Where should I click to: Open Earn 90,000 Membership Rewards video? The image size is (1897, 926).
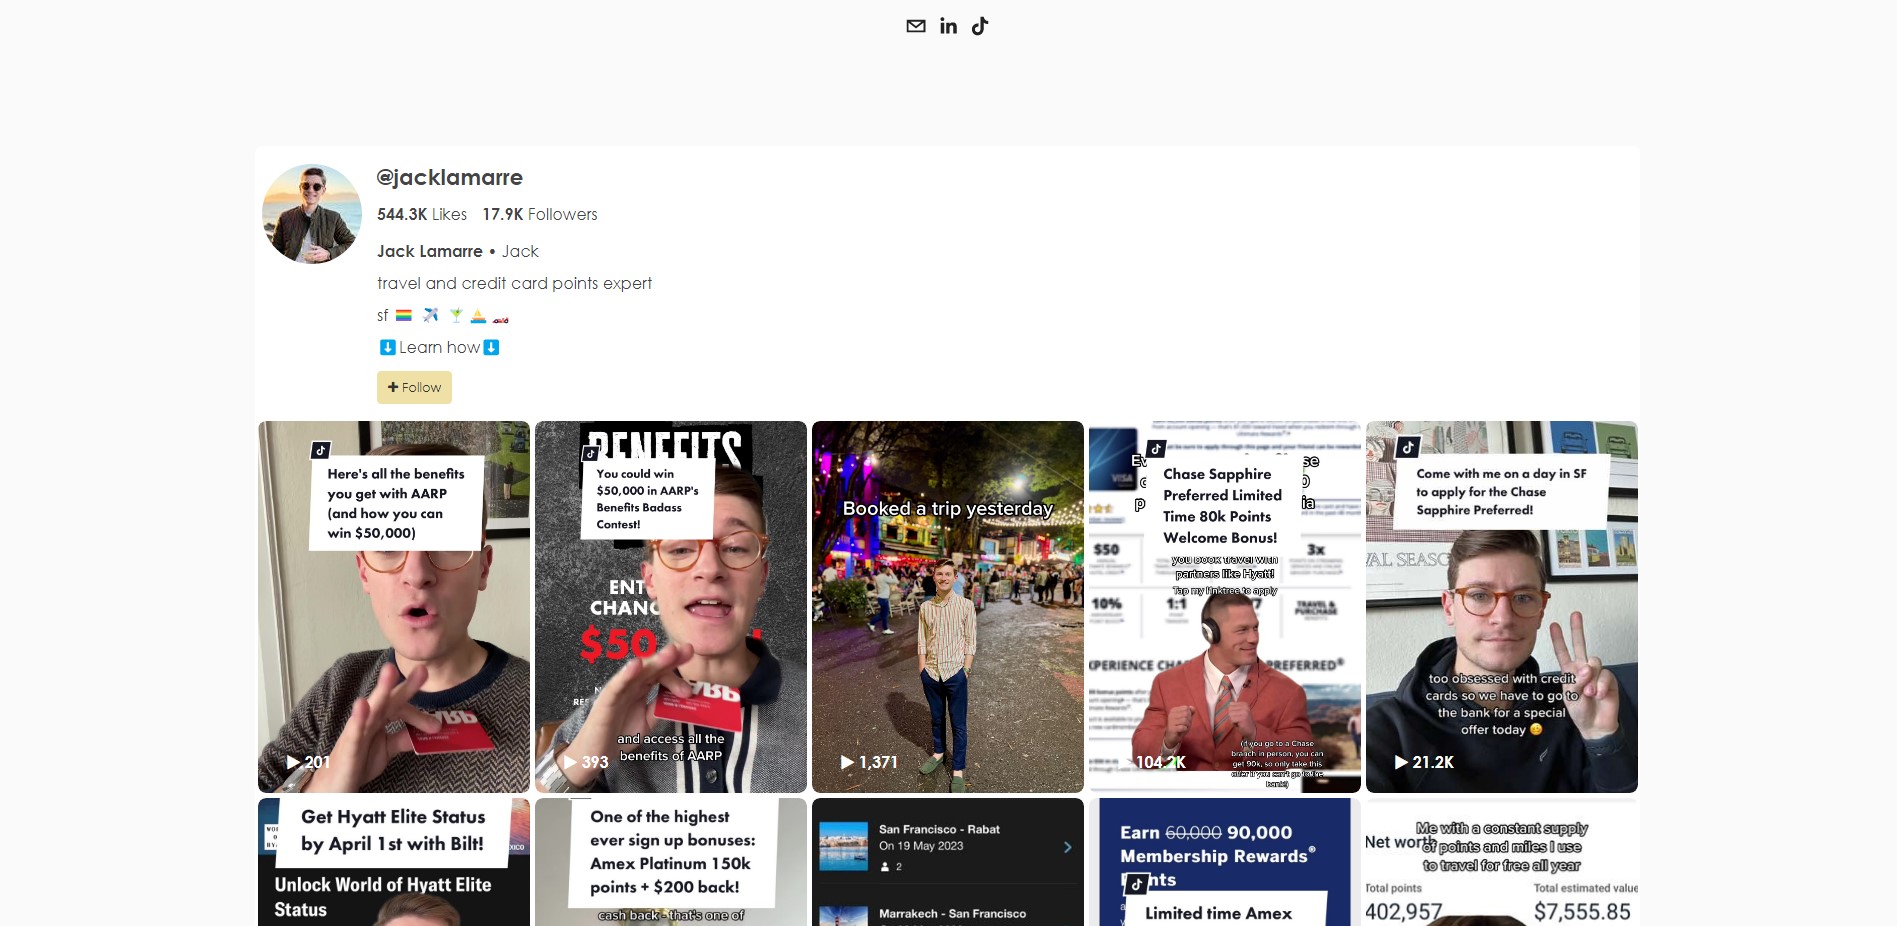(1225, 862)
